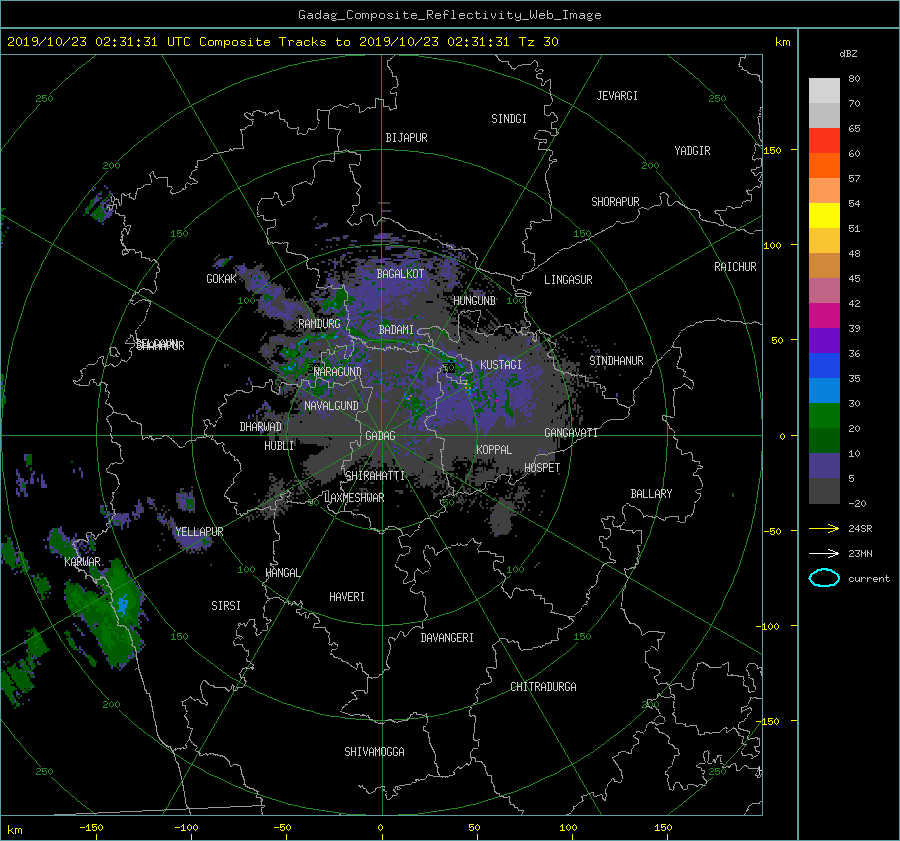This screenshot has height=841, width=900.
Task: Click the 'Tz 30' text in header
Action: coord(538,42)
